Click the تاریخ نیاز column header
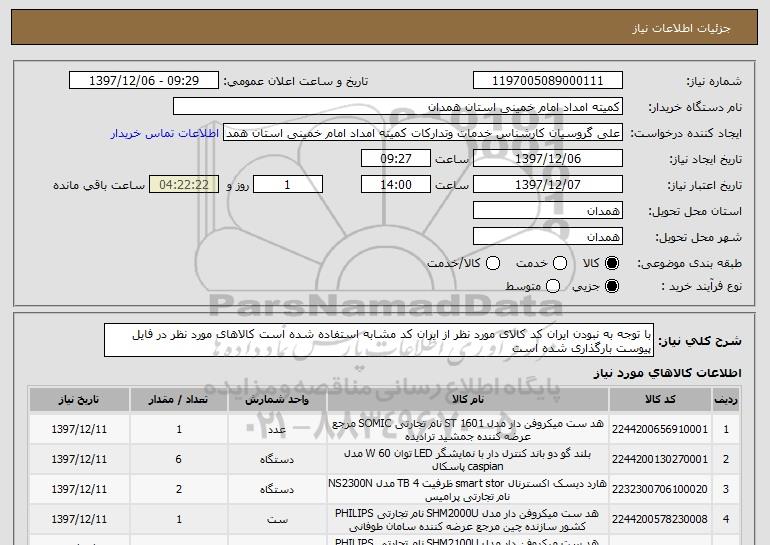 click(79, 400)
